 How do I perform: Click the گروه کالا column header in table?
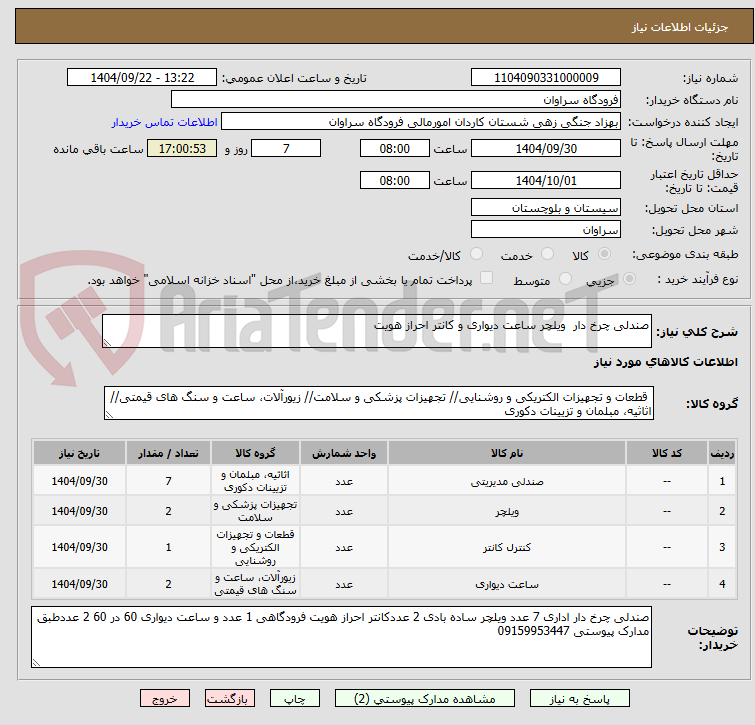(255, 453)
